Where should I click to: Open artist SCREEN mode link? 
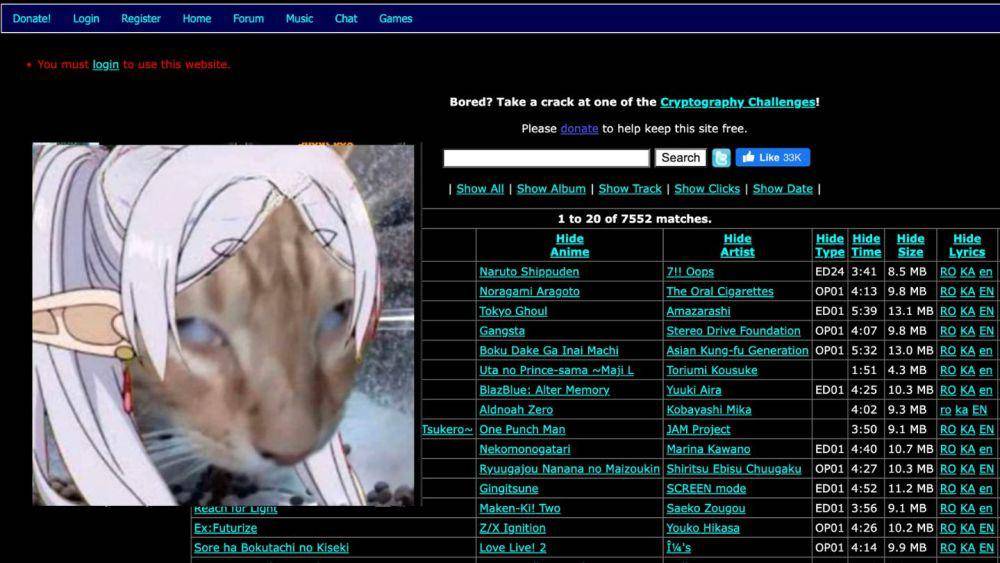click(706, 489)
